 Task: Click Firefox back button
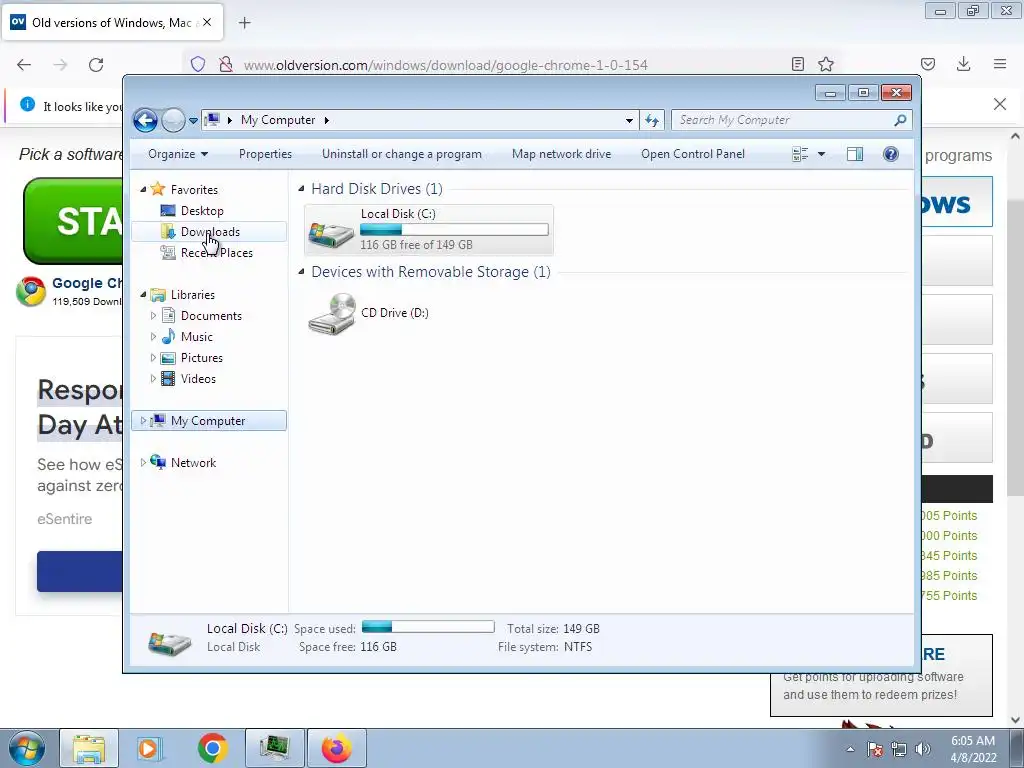(x=24, y=65)
